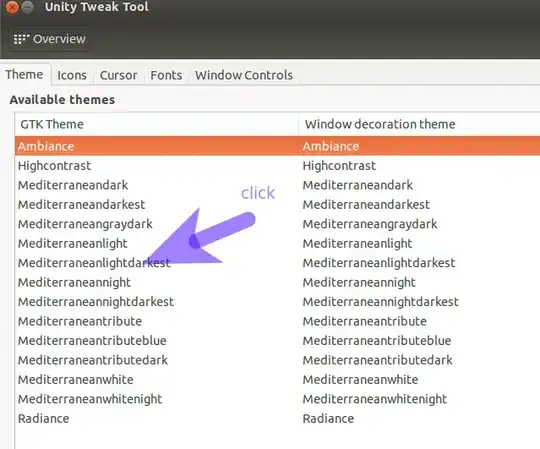Select Mediterraneantributeblue in GTK Theme column
The height and width of the screenshot is (449, 540).
92,341
